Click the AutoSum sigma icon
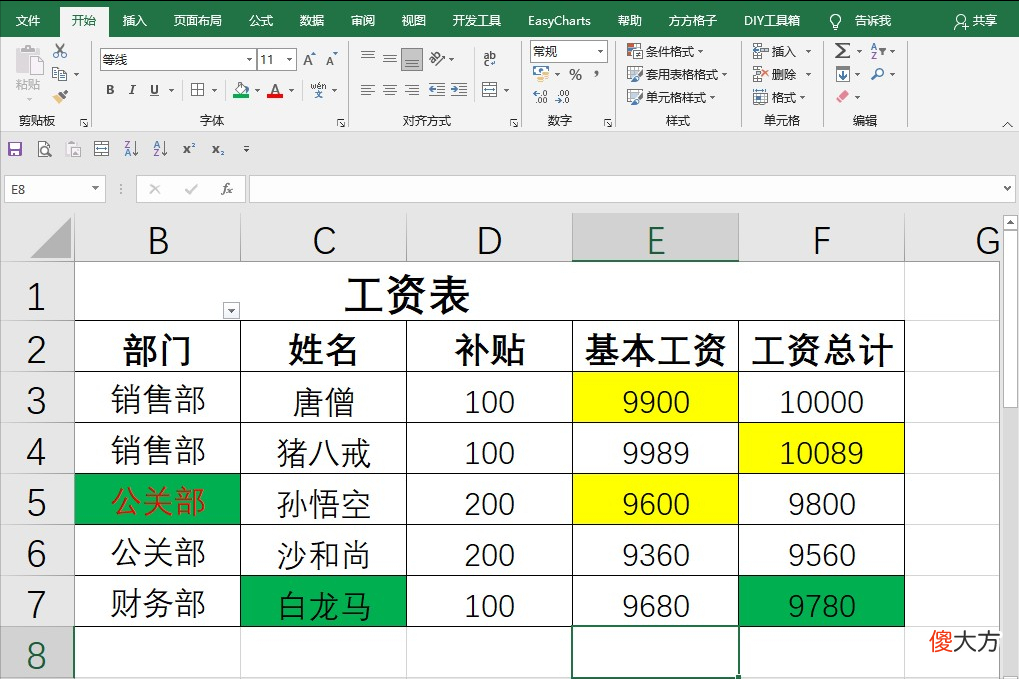The width and height of the screenshot is (1019, 679). coord(842,51)
